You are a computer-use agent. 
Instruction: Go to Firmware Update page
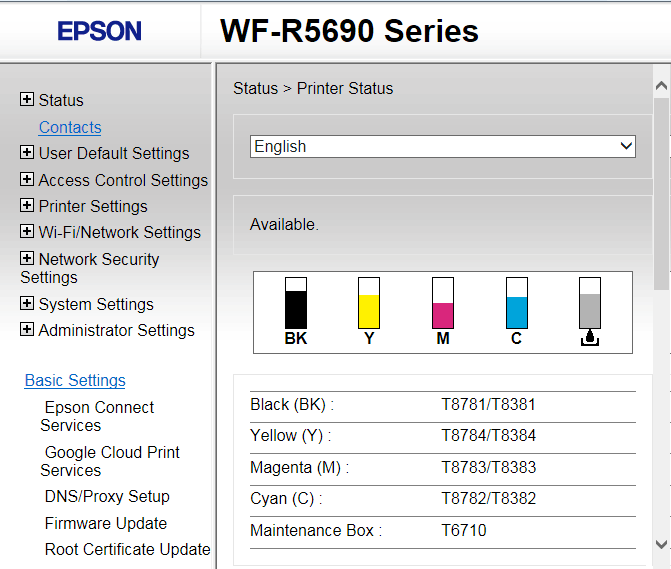pyautogui.click(x=106, y=523)
